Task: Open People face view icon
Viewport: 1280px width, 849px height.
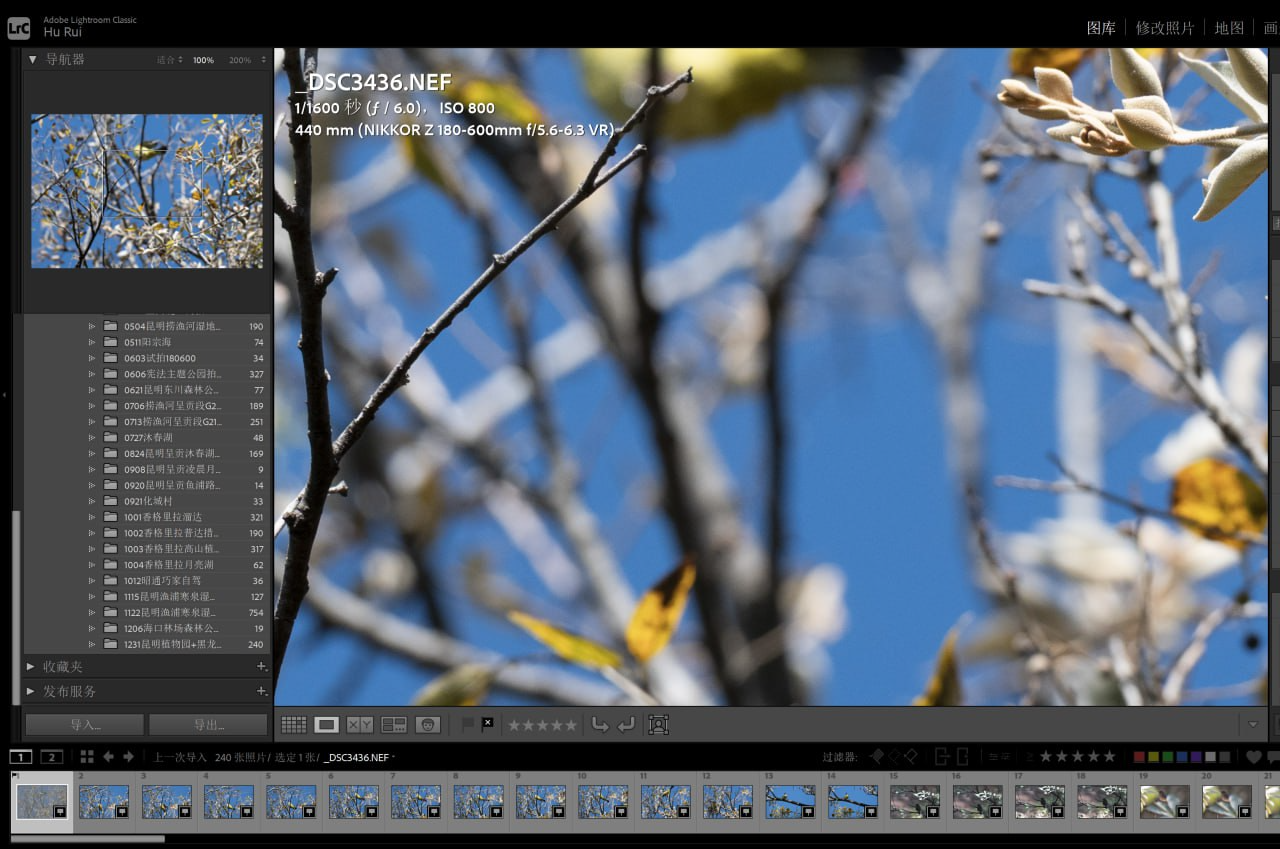Action: [x=428, y=725]
